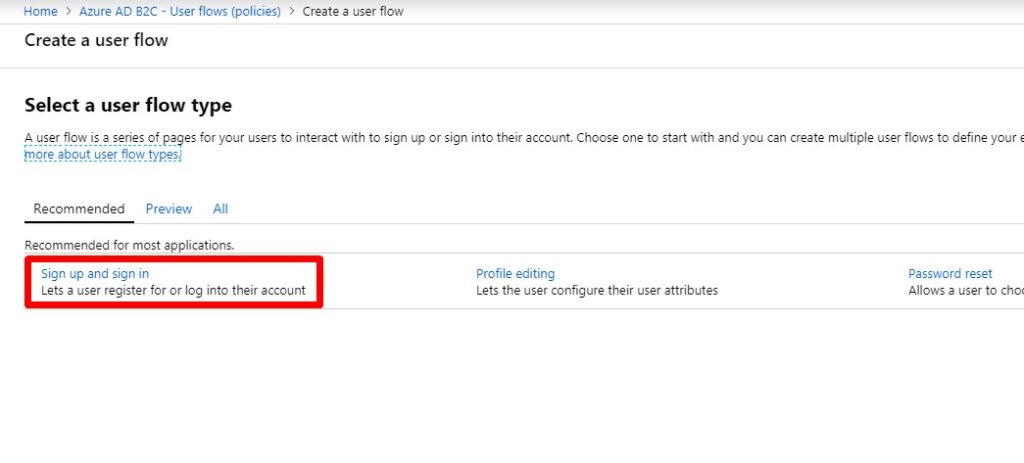Go to Home breadcrumb
Screen dimensions: 1024x463
pyautogui.click(x=40, y=11)
